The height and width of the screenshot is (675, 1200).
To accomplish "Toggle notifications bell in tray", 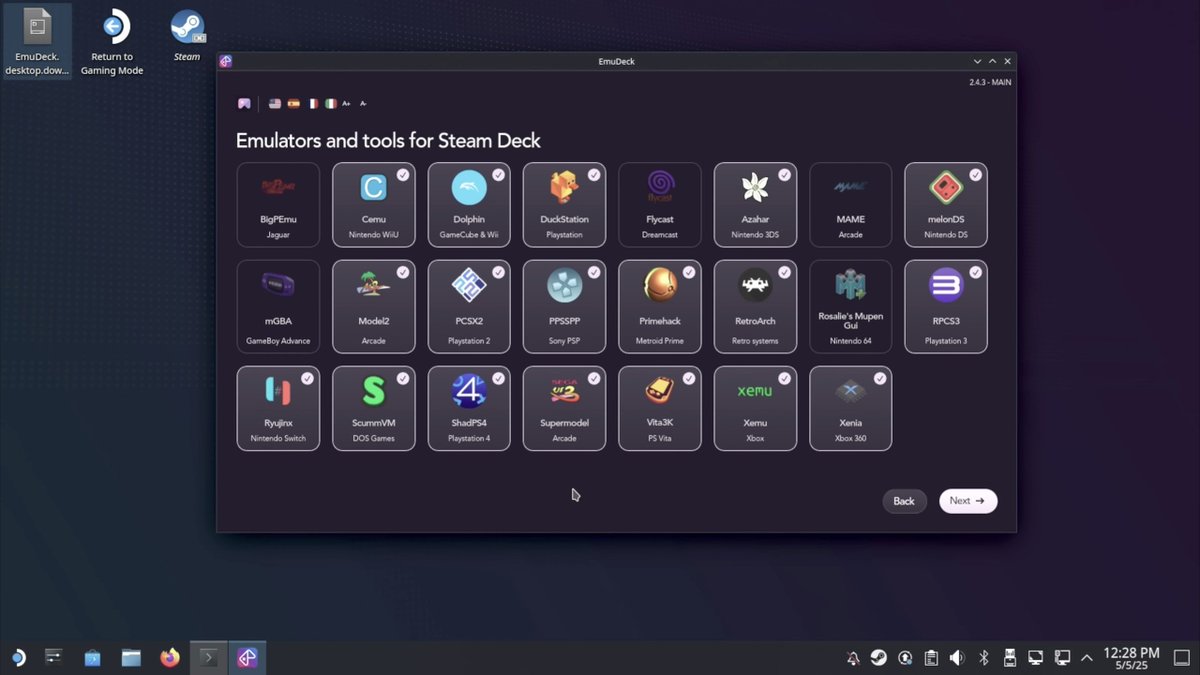I will click(852, 658).
